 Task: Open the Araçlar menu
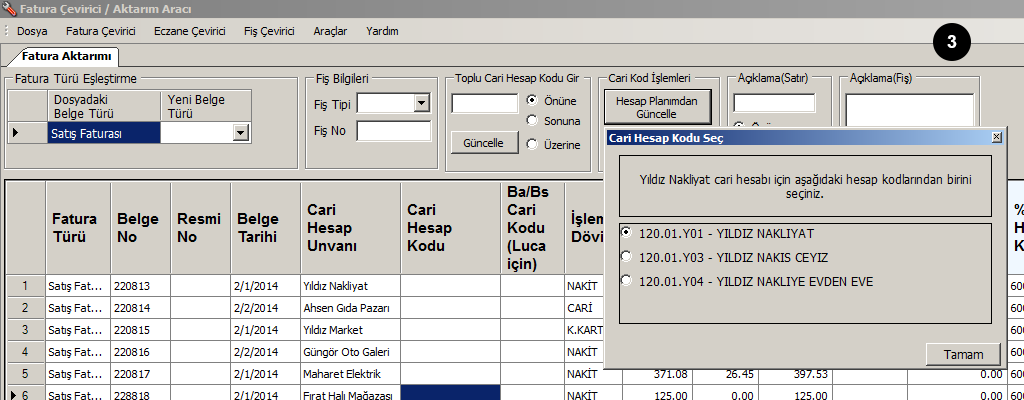pyautogui.click(x=330, y=31)
